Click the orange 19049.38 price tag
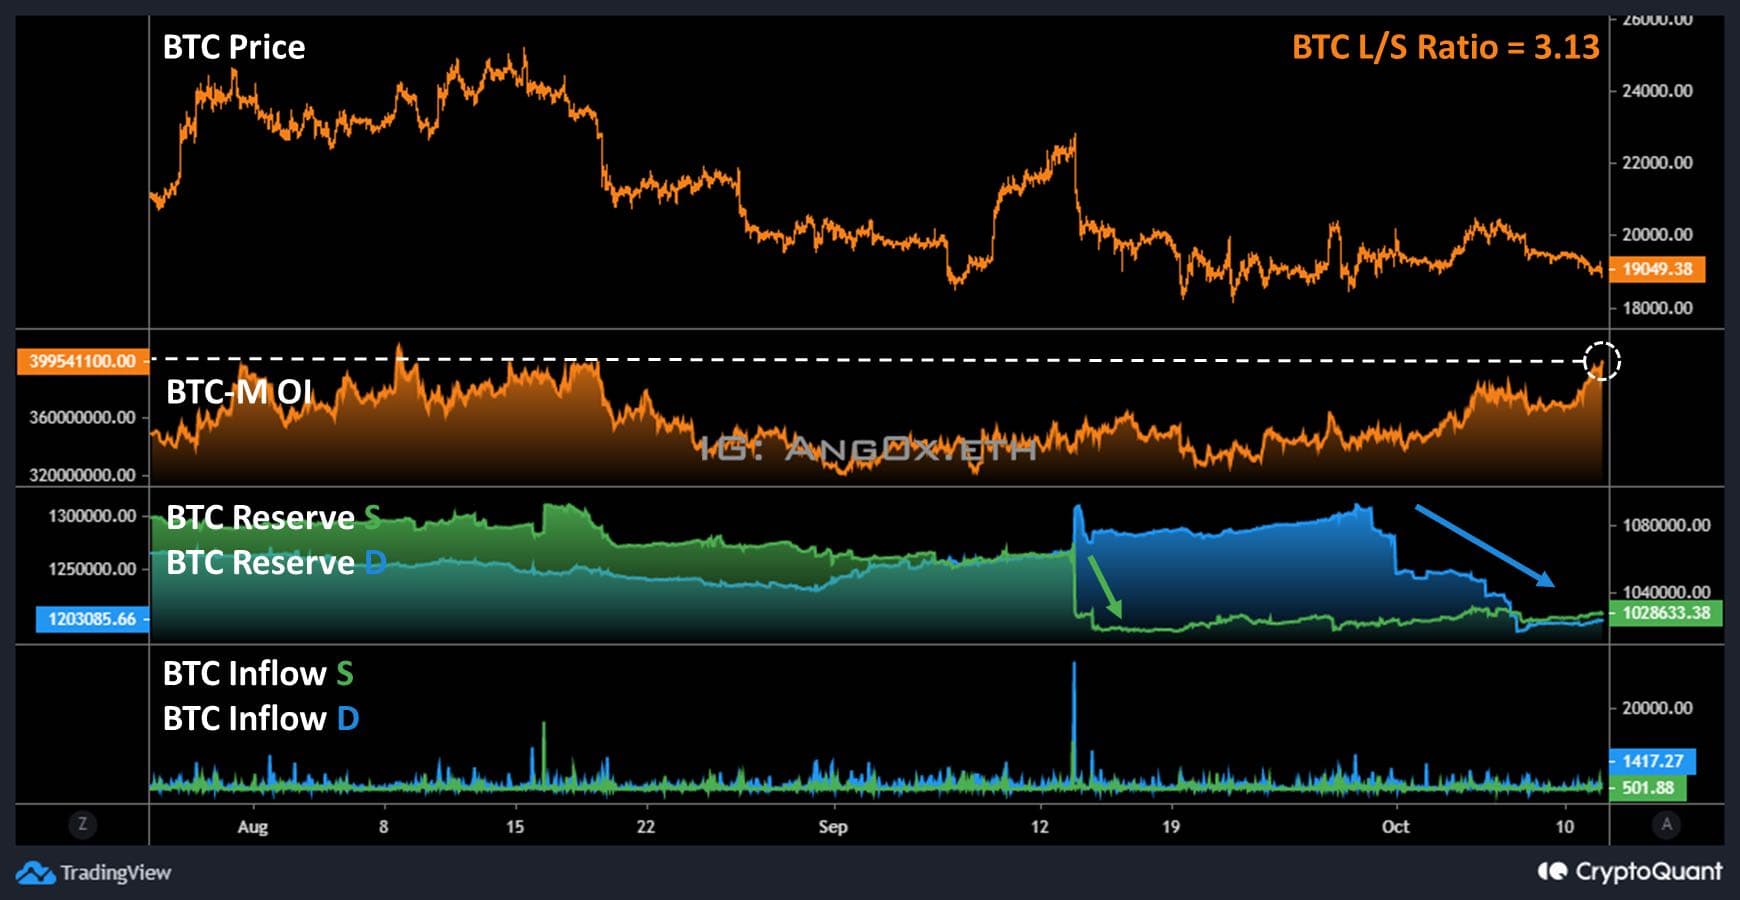Viewport: 1740px width, 900px height. 1657,268
